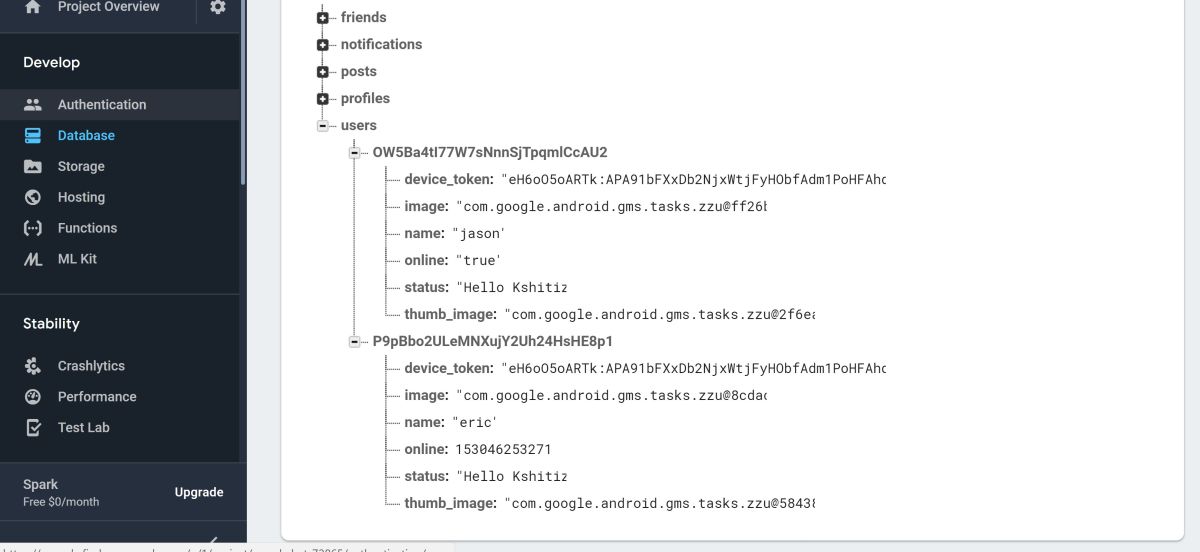Image resolution: width=1200 pixels, height=552 pixels.
Task: Select the notifications key label
Action: (x=381, y=44)
